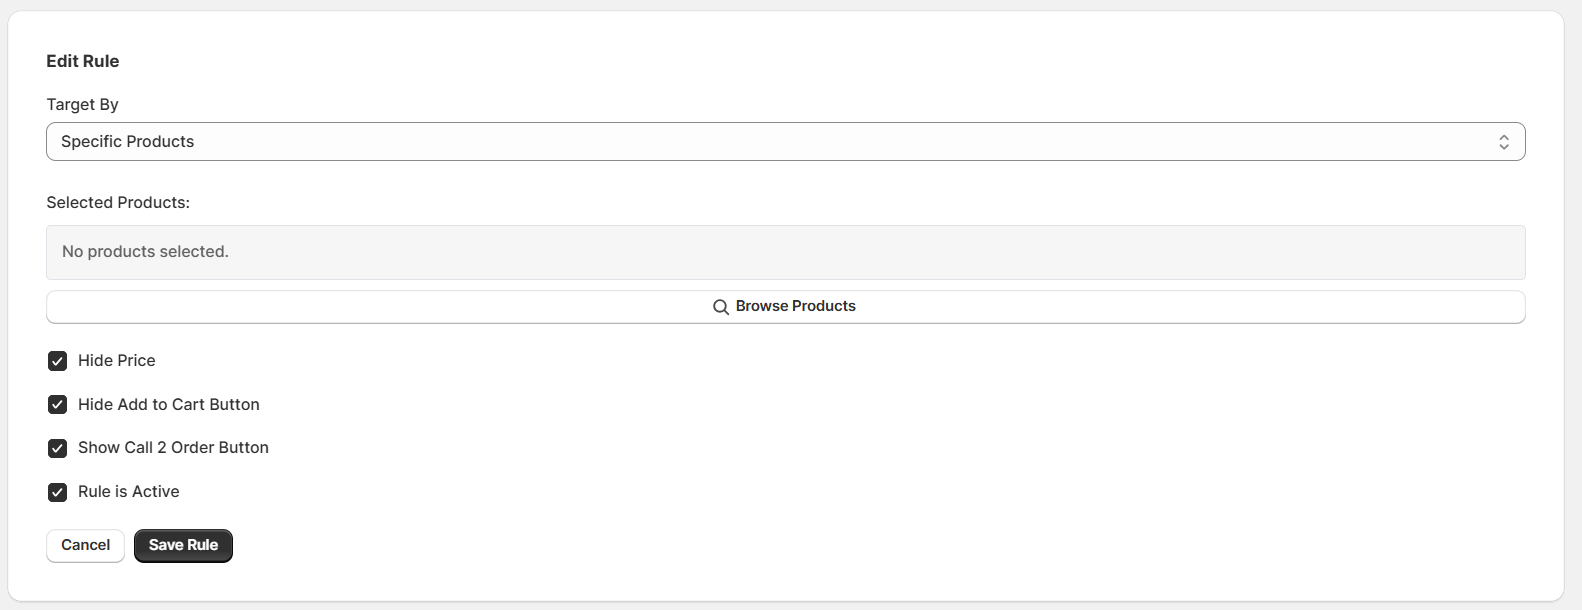Disable the Show Call 2 Order Button checkbox

pos(58,448)
